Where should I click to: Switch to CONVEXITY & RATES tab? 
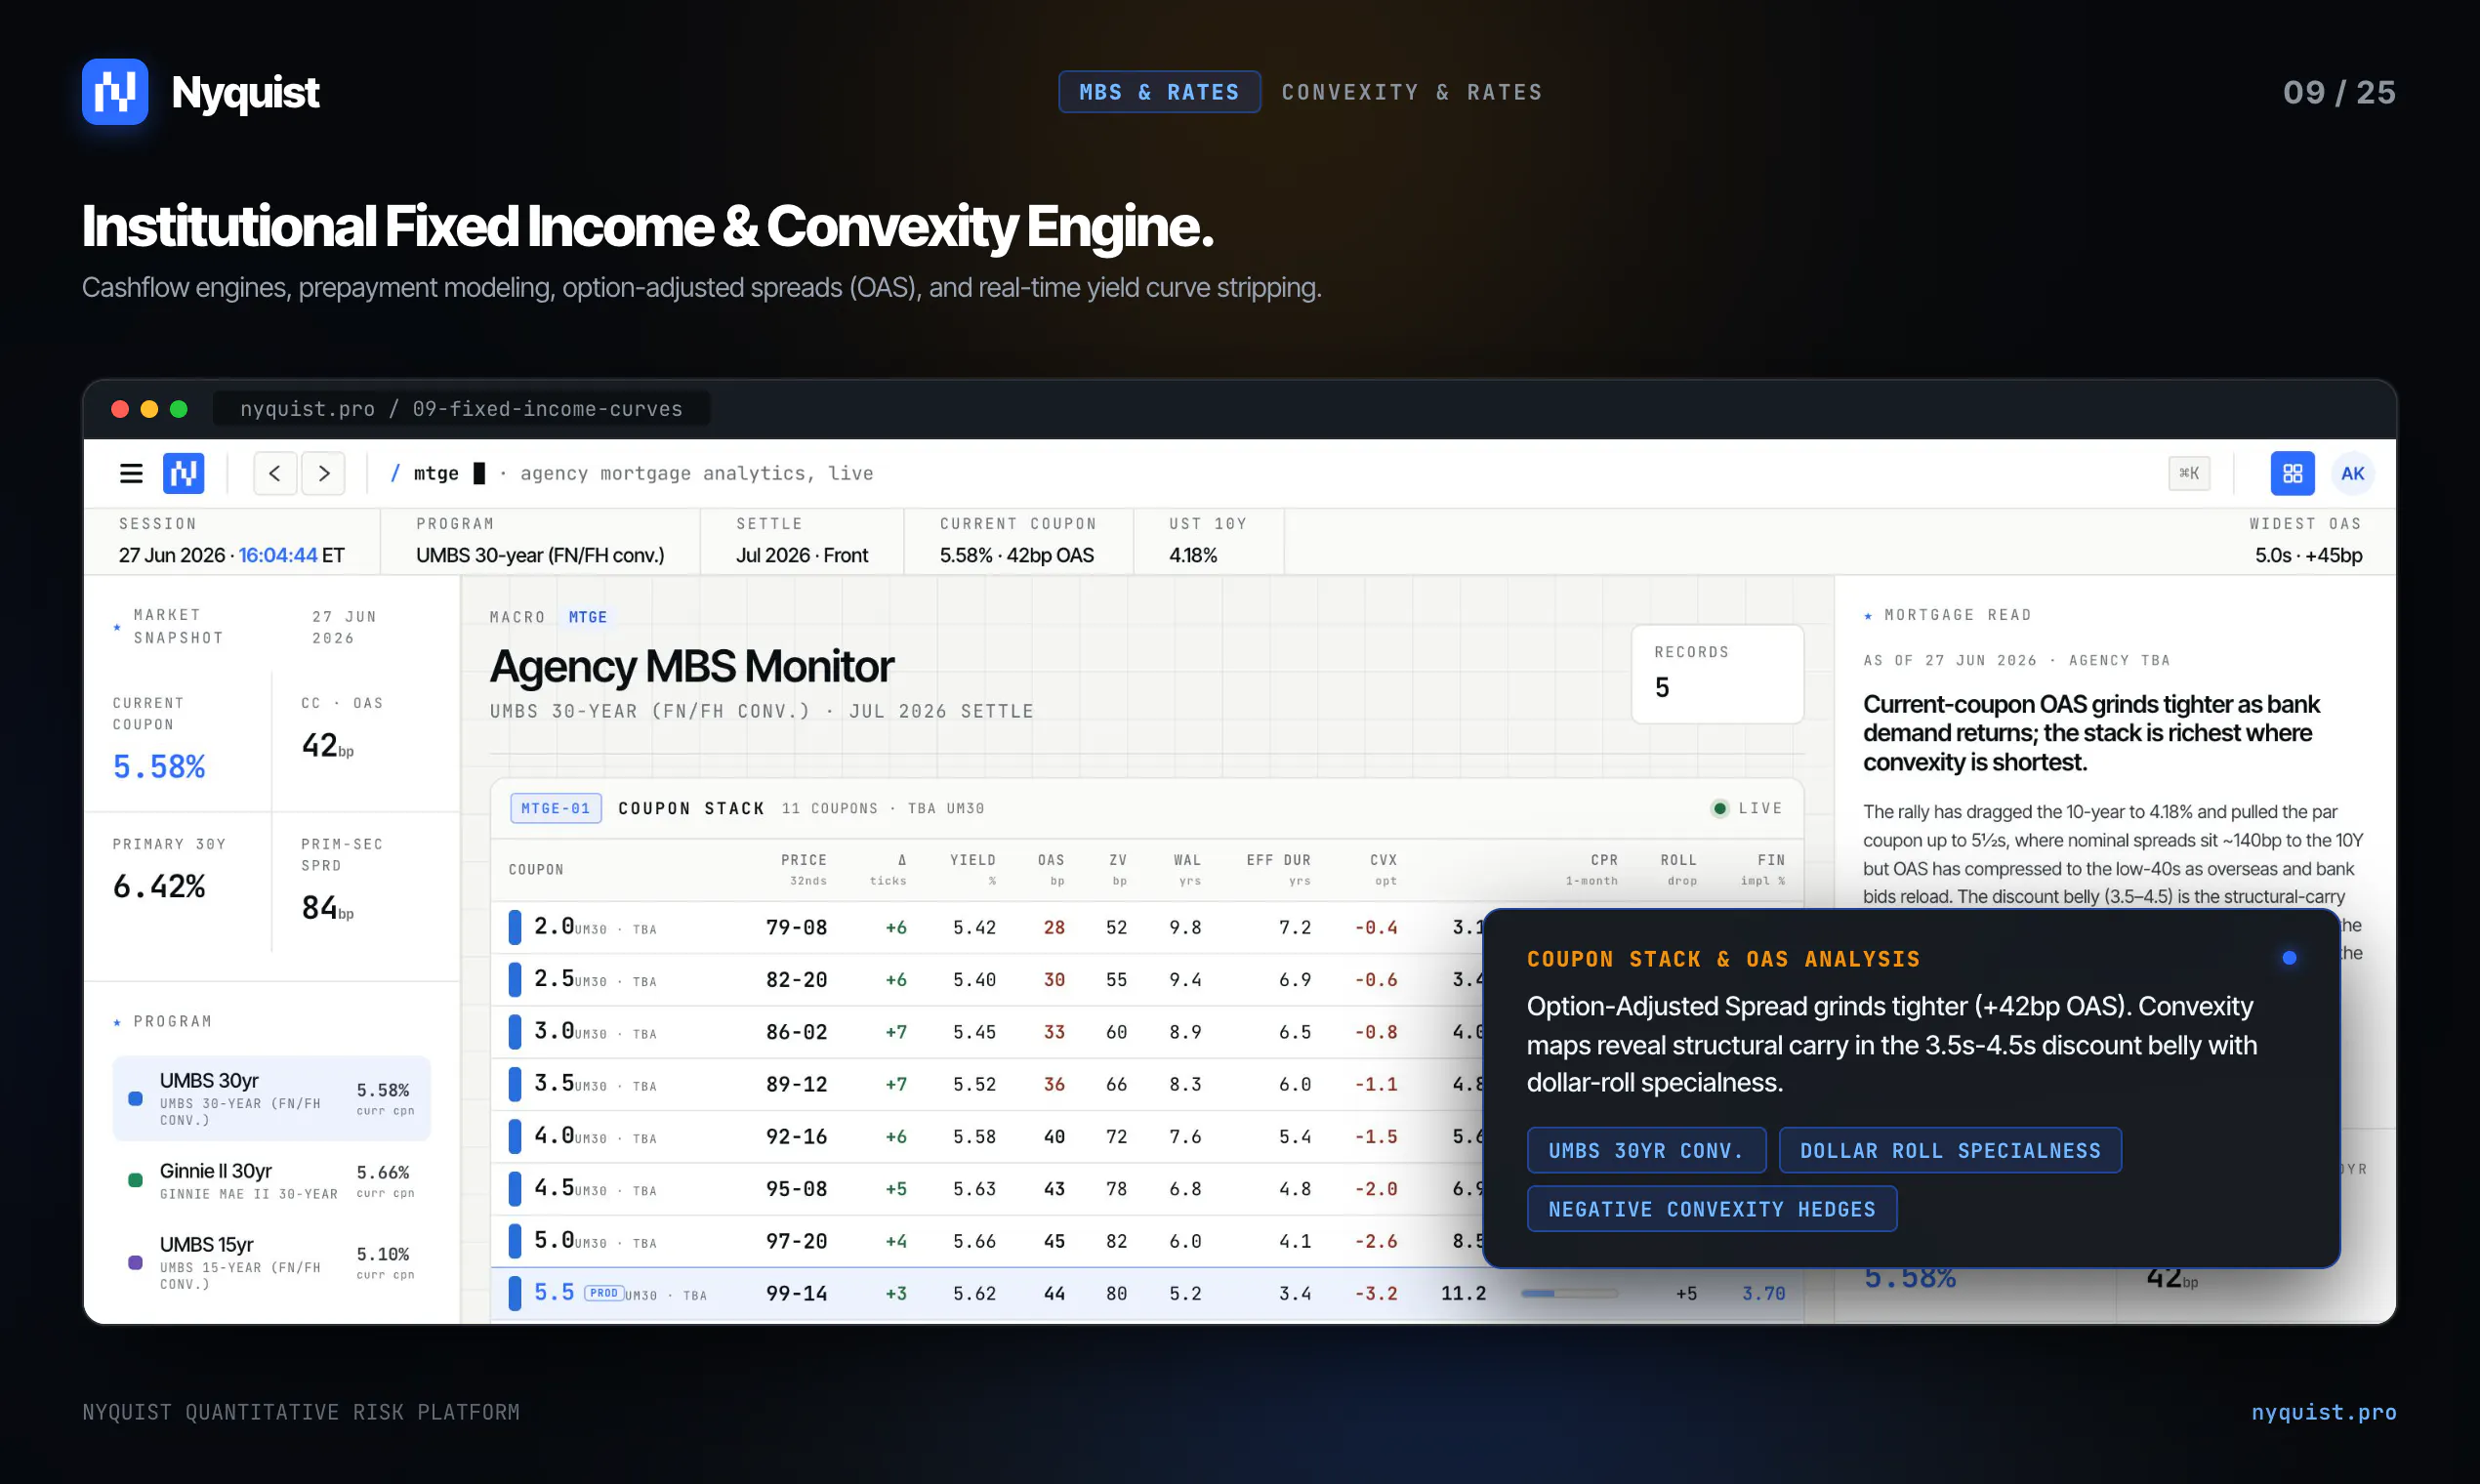[x=1412, y=92]
